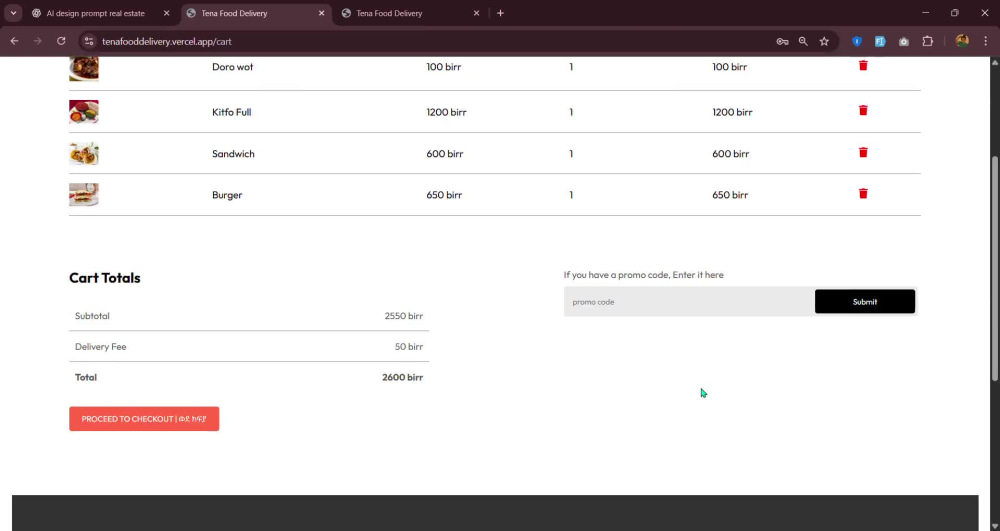Click the Total value 2600 birr
1000x531 pixels.
pyautogui.click(x=402, y=377)
